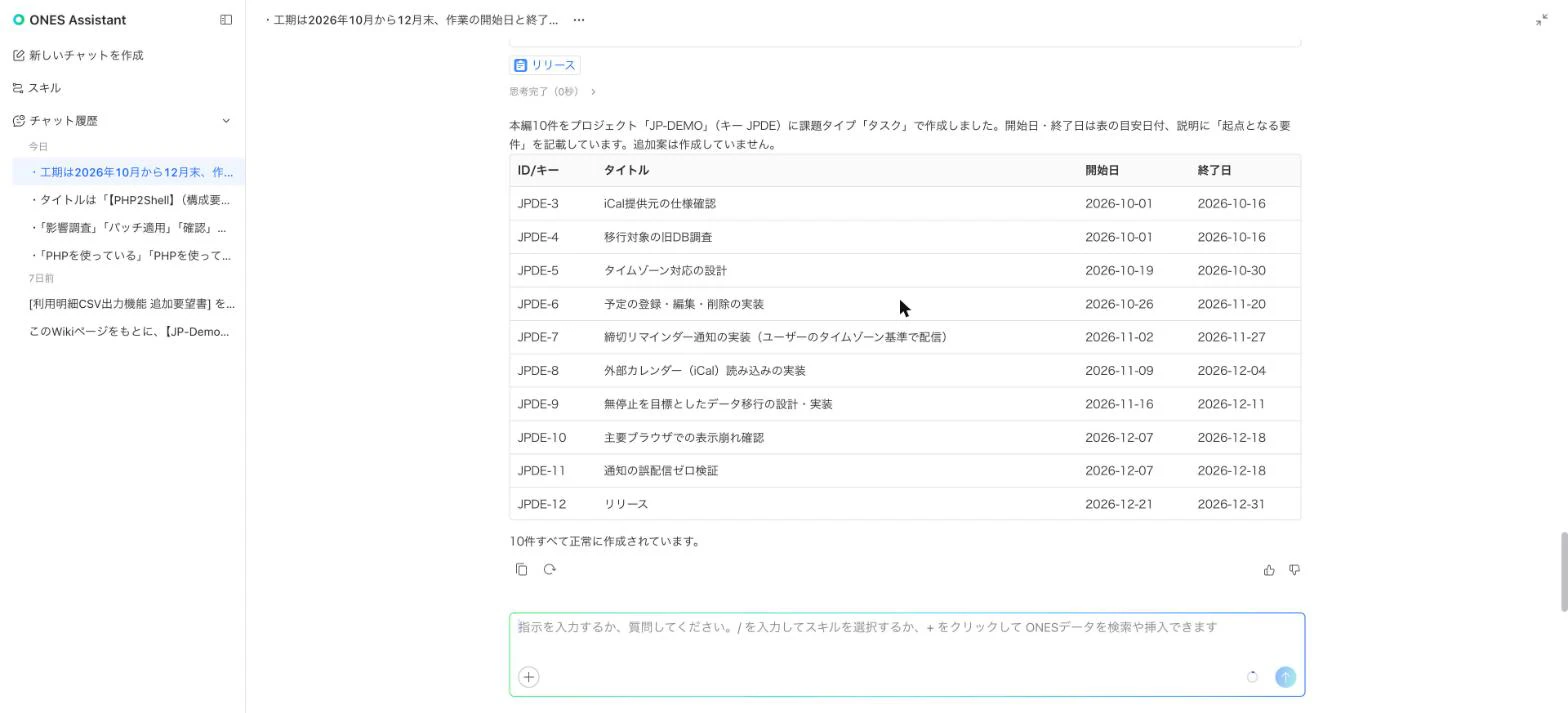Open chat 「影響調査」「パッチ適用」 in history
This screenshot has width=1568, height=713.
(129, 228)
